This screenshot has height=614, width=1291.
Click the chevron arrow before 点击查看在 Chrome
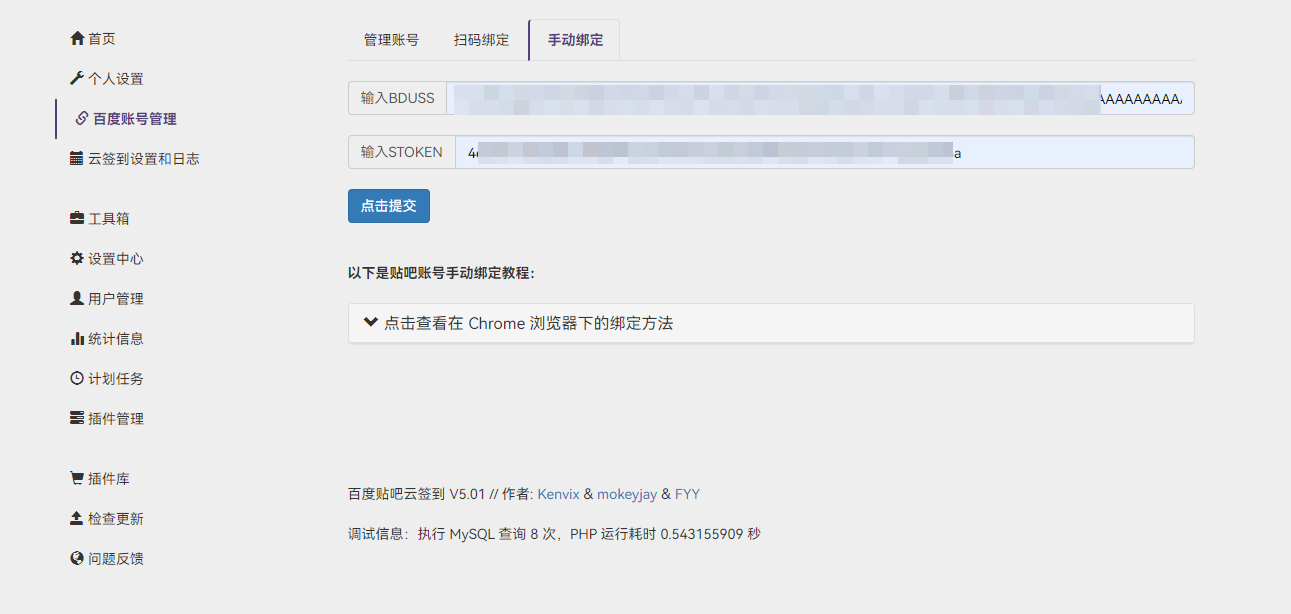371,323
